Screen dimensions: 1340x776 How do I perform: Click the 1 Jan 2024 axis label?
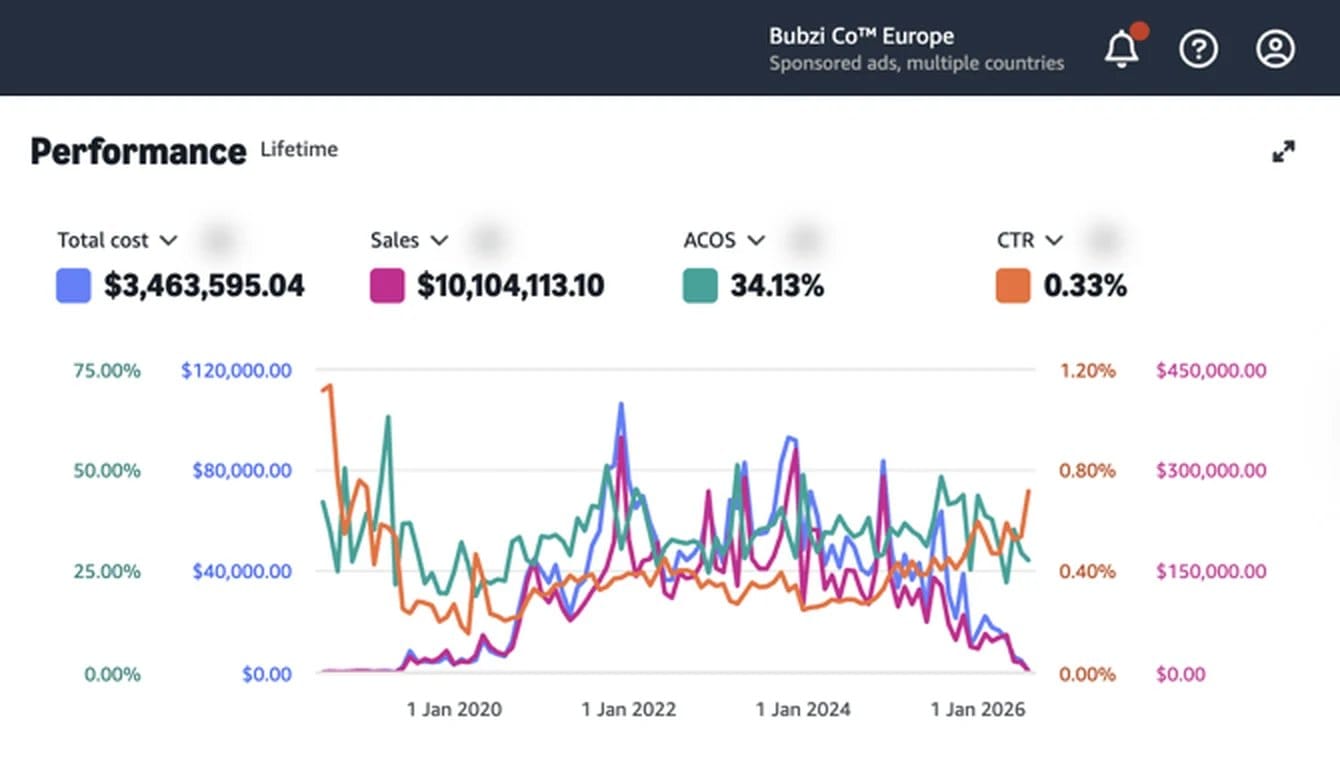click(803, 709)
